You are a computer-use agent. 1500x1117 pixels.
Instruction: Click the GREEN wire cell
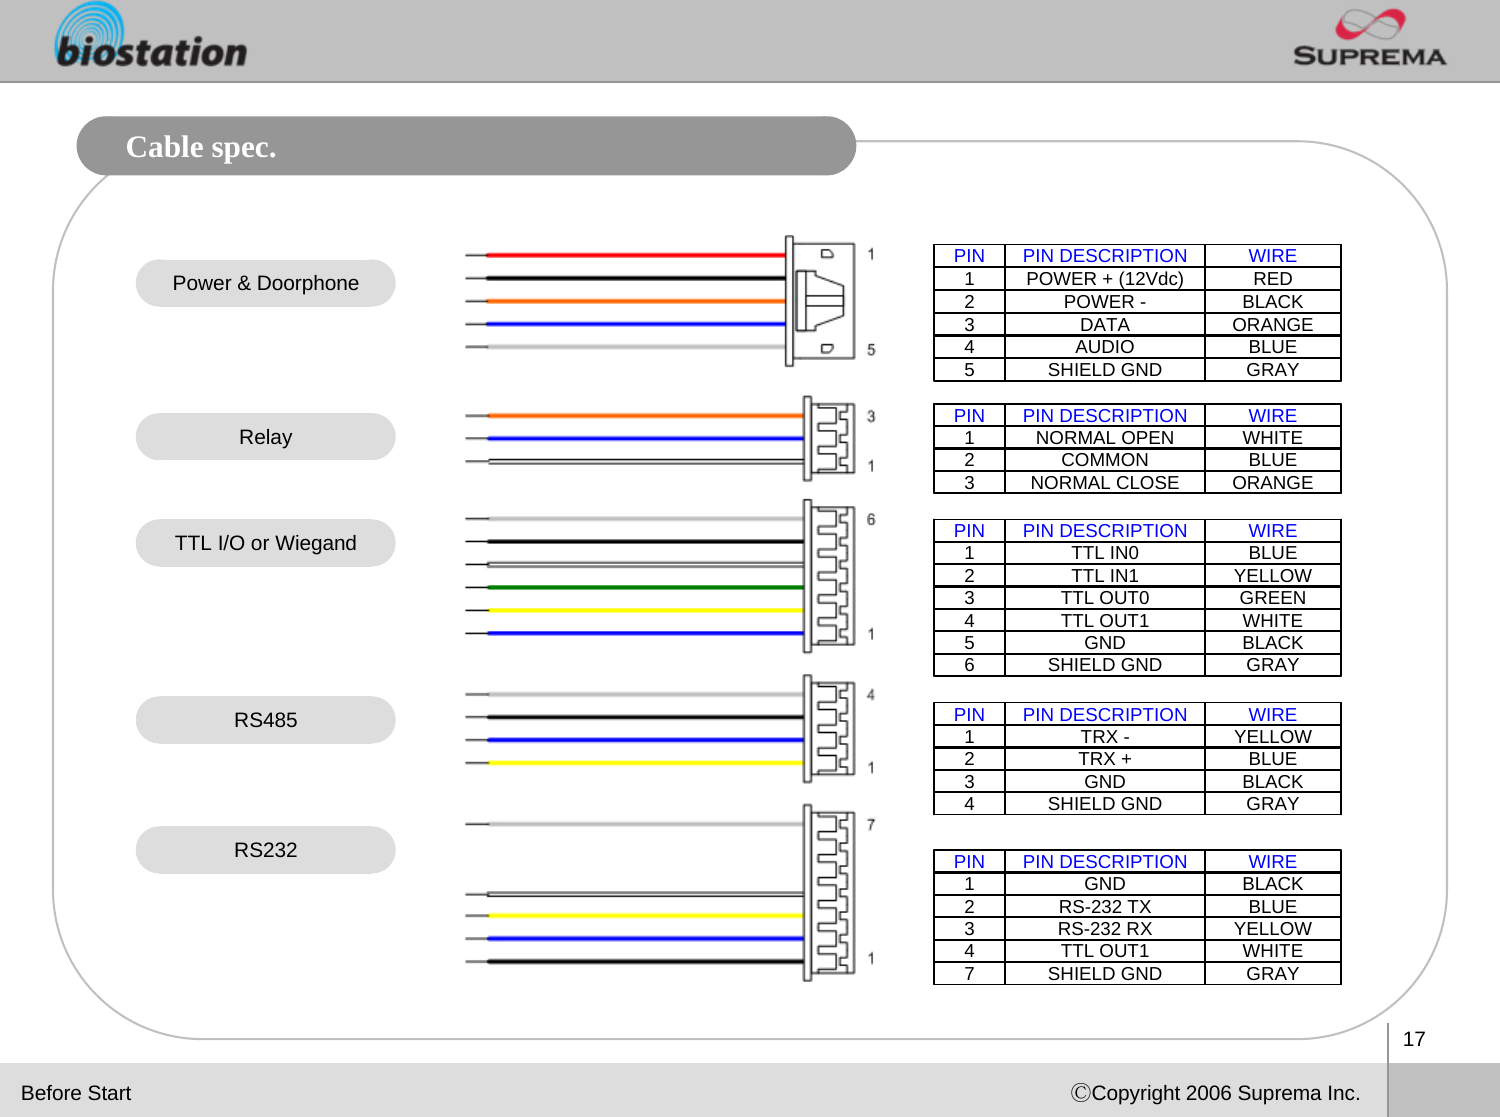pos(1273,598)
